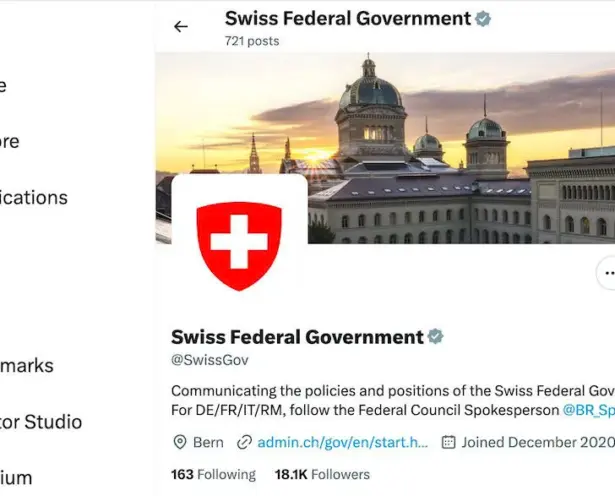The width and height of the screenshot is (615, 496).
Task: Open Notifications in the left sidebar
Action: point(34,197)
